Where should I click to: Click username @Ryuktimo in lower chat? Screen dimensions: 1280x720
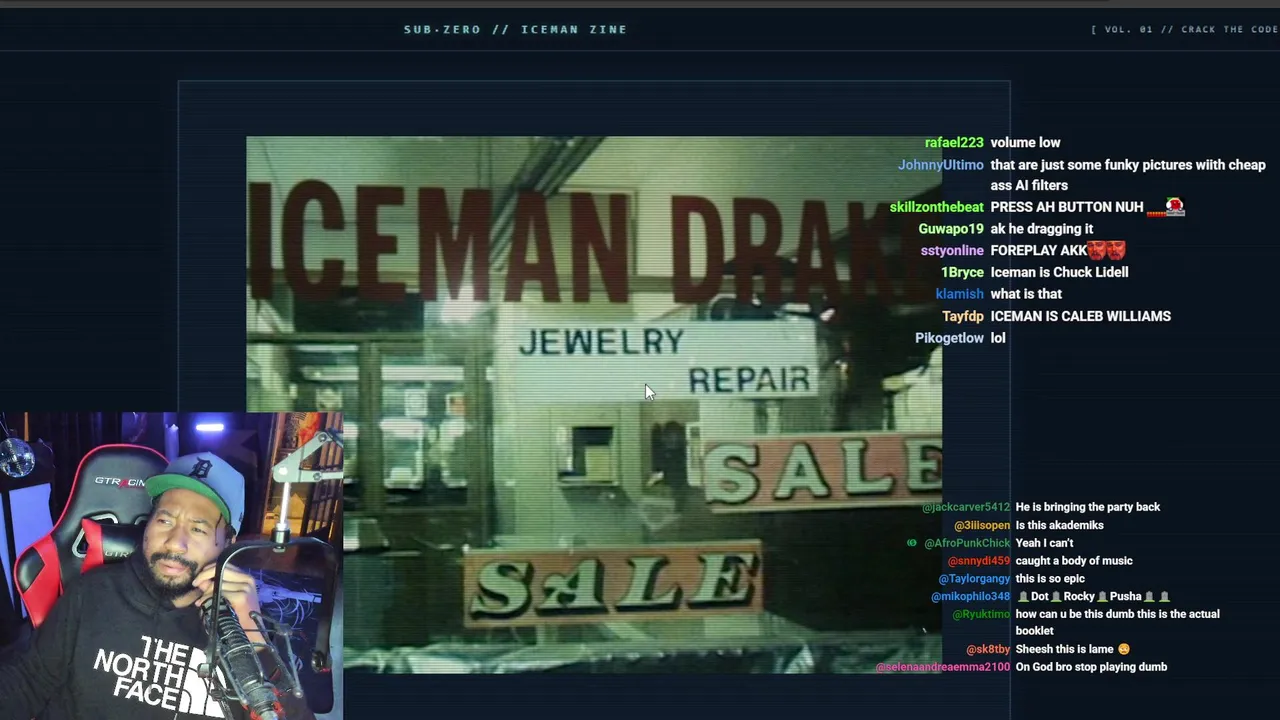981,614
